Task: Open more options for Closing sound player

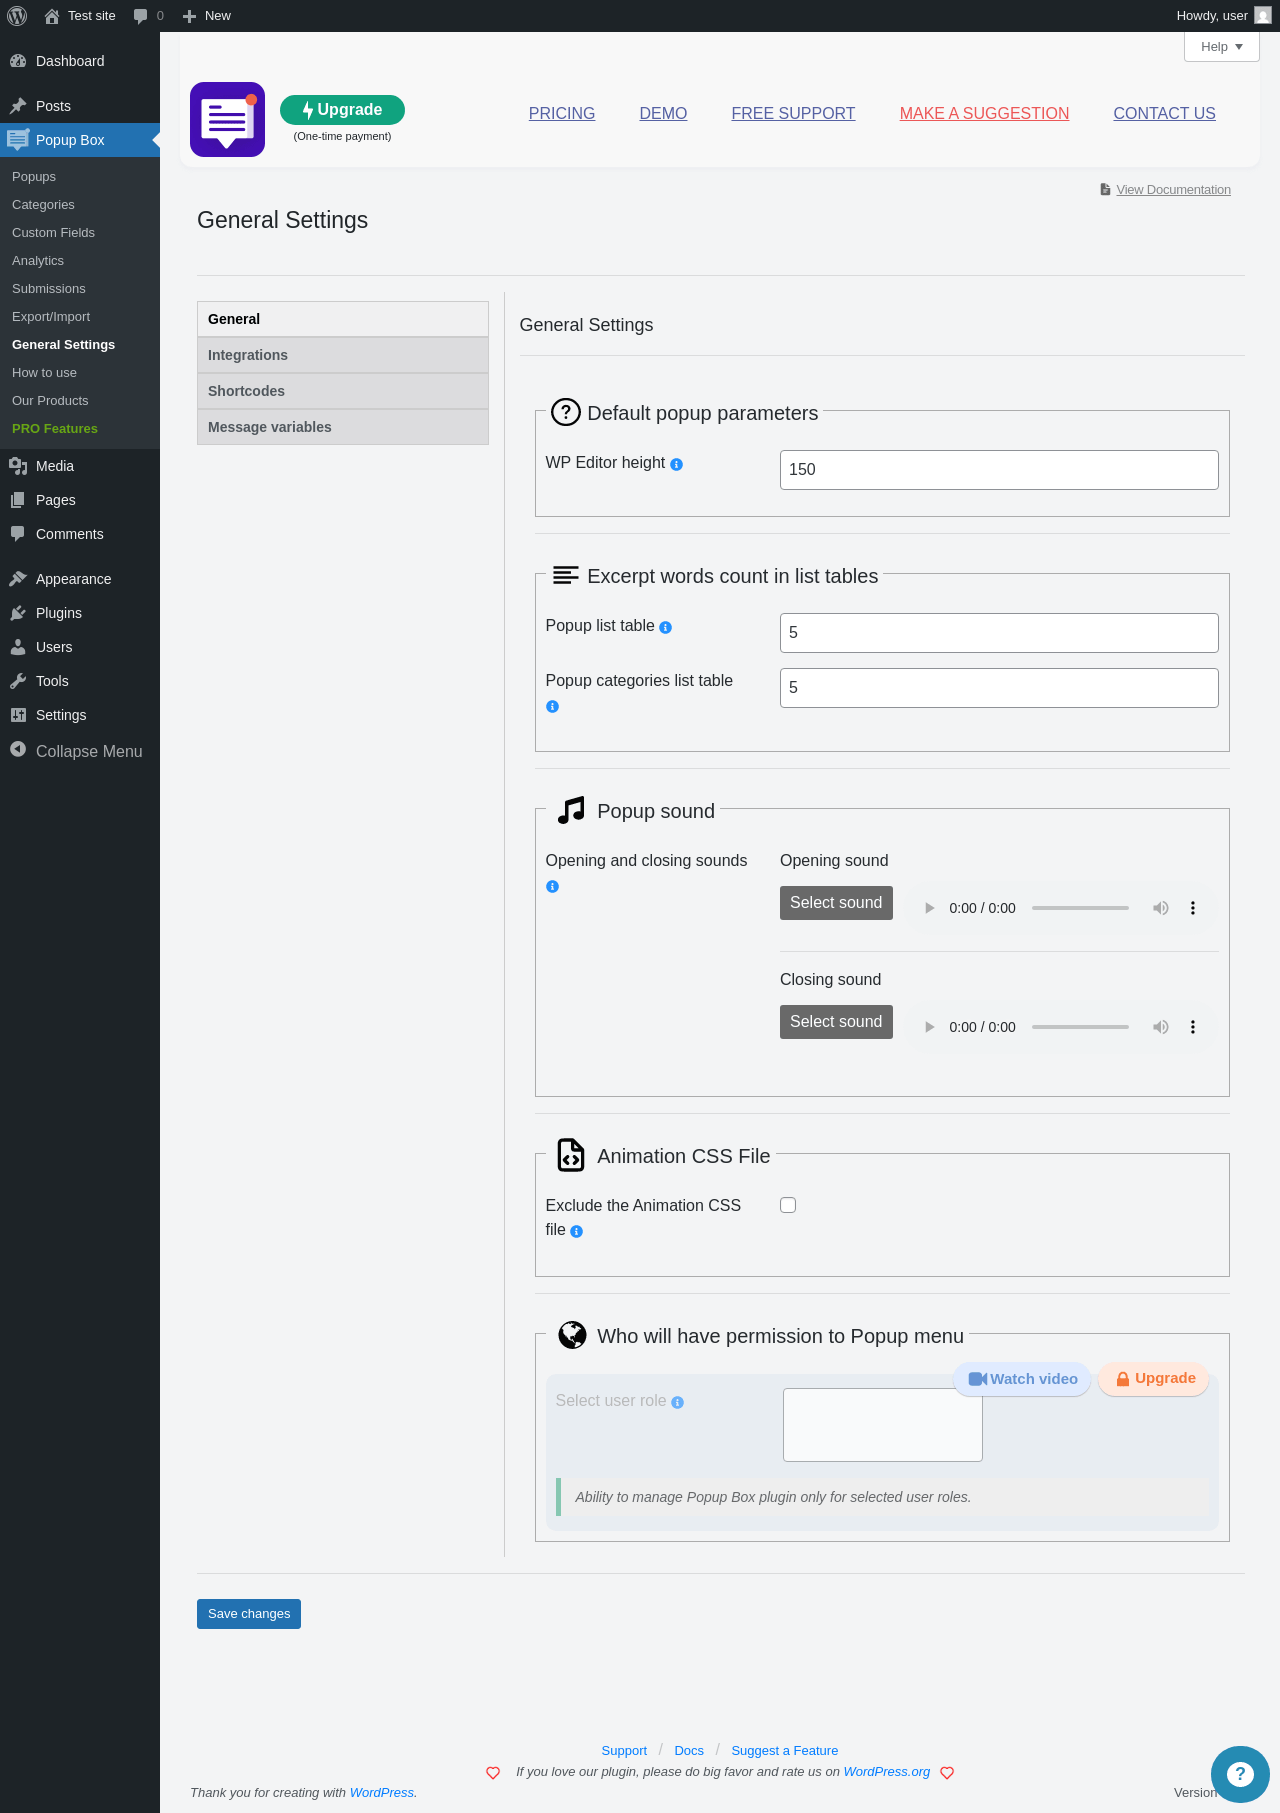Action: 1192,1027
